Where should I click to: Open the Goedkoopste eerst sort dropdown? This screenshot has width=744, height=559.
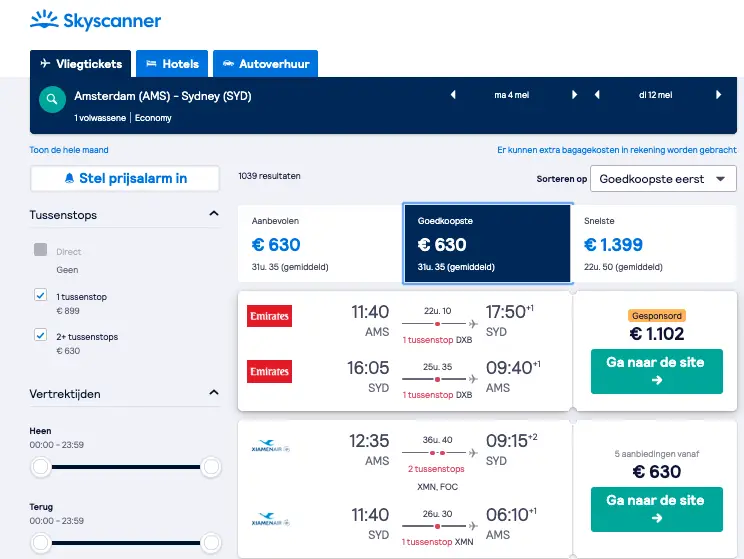tap(663, 179)
